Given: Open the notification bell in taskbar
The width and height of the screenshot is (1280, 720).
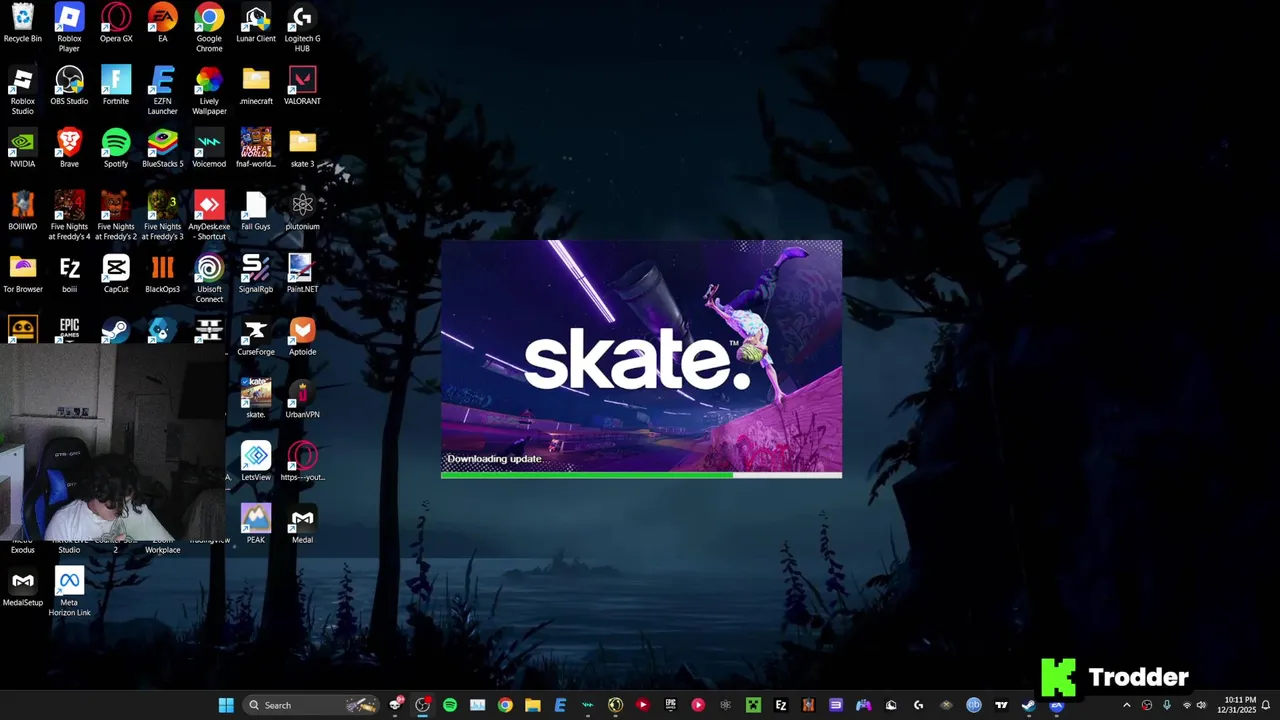Looking at the screenshot, I should (x=1266, y=705).
